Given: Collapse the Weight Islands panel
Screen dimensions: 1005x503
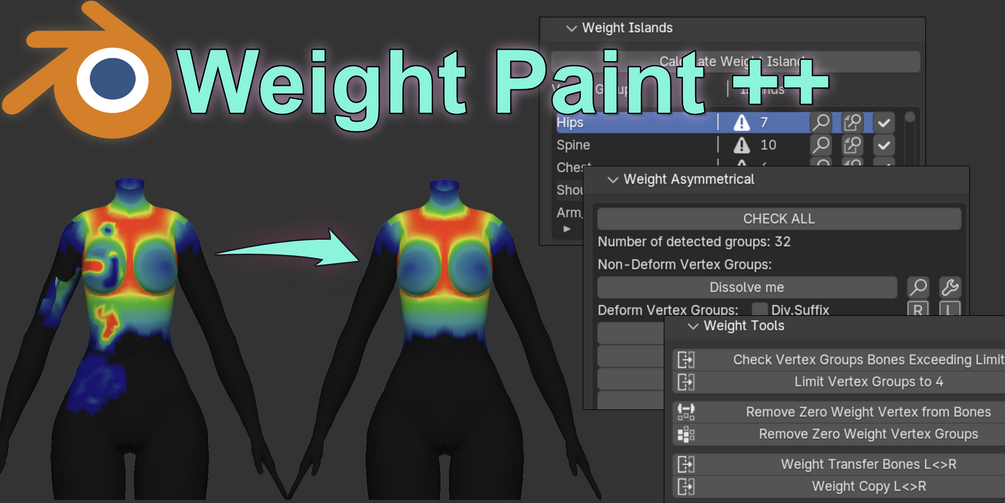Looking at the screenshot, I should tap(570, 28).
